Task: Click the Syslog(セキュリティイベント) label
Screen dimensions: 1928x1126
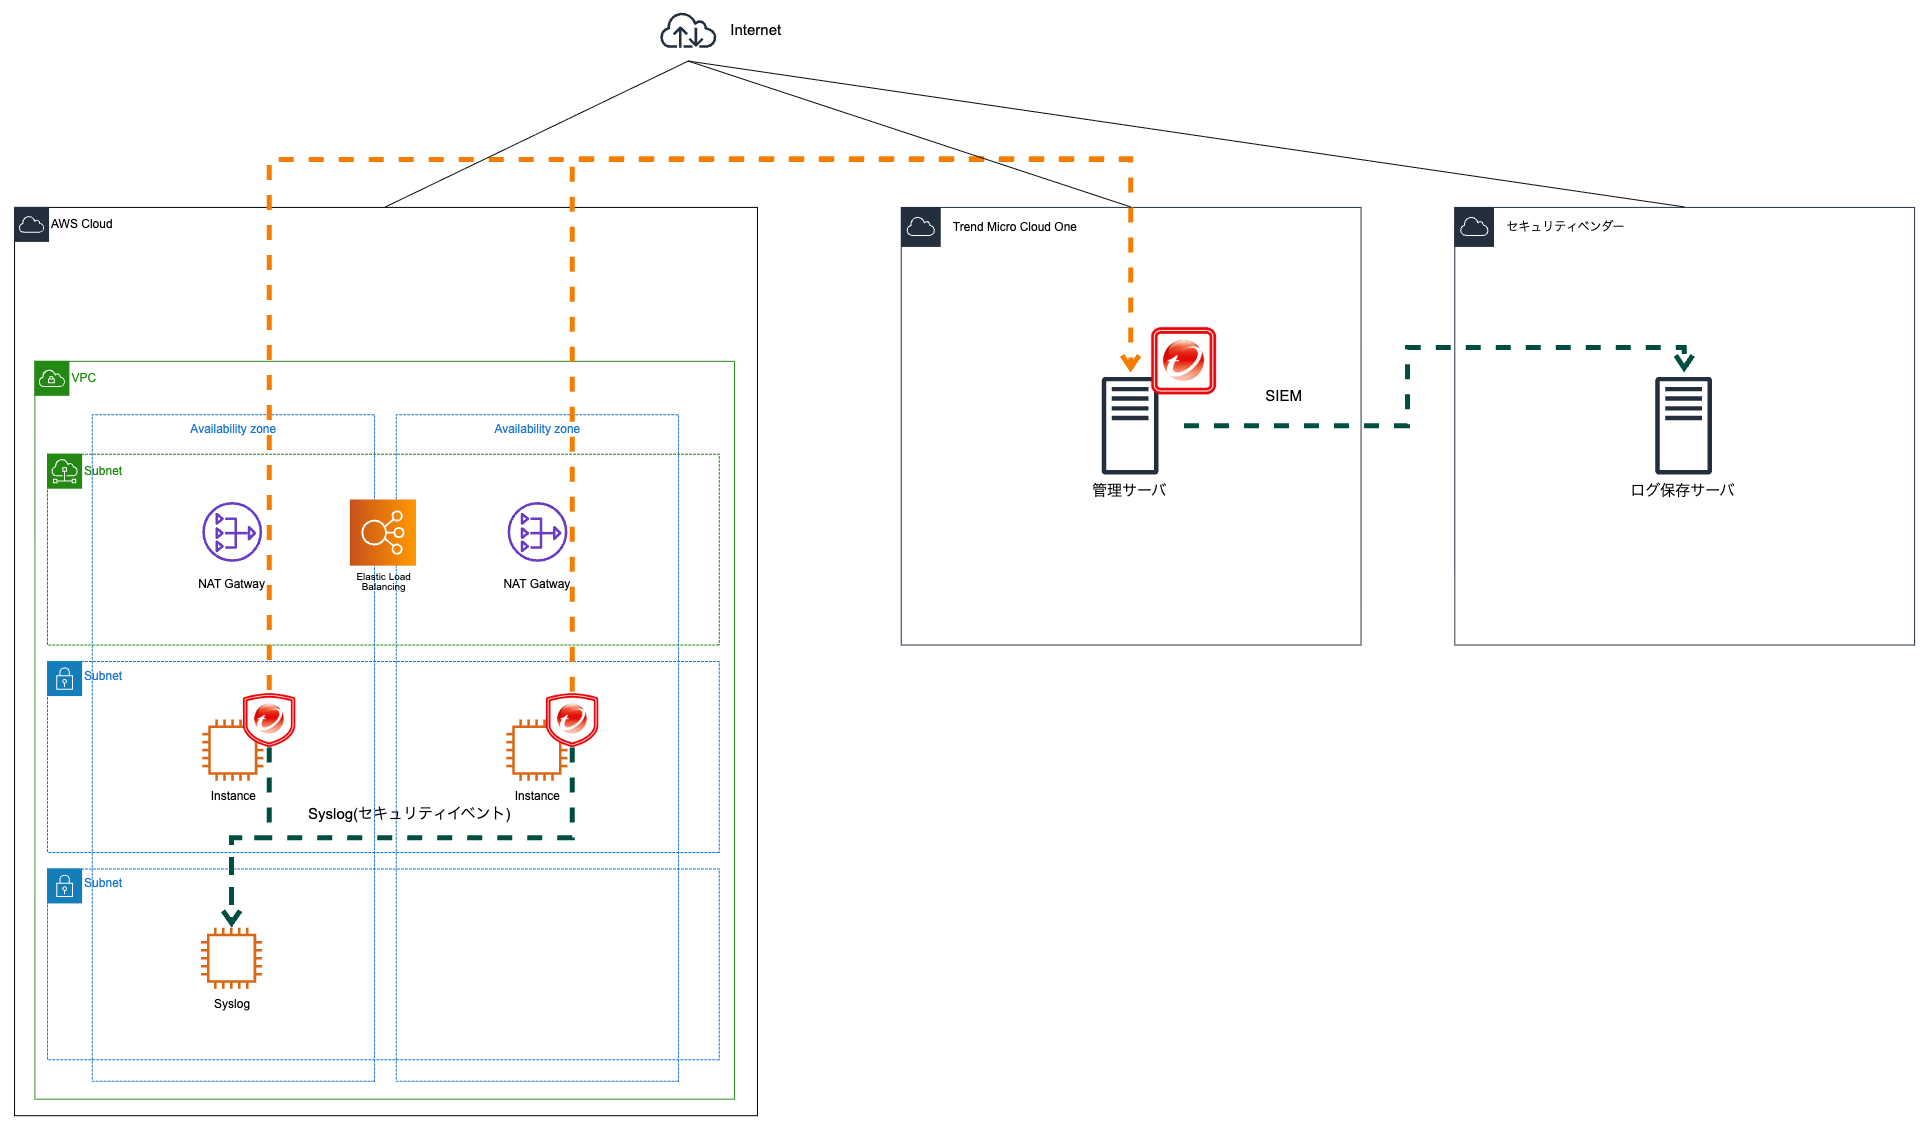Action: tap(409, 814)
